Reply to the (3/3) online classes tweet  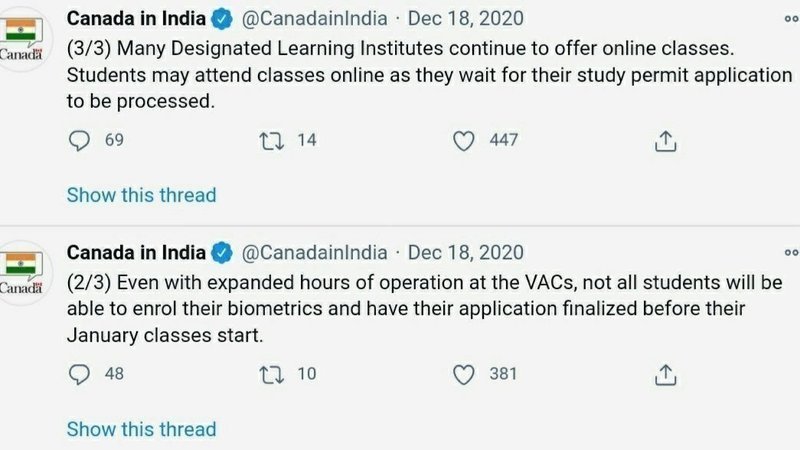click(x=78, y=141)
